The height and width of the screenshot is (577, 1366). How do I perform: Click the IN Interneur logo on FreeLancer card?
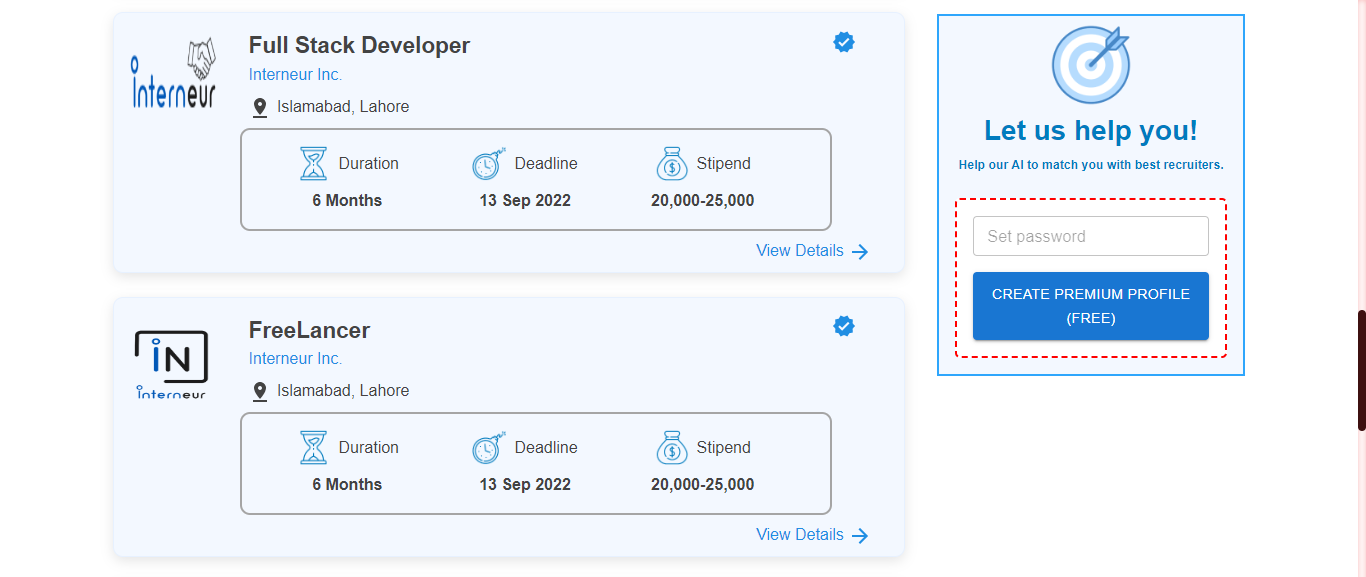pos(171,365)
